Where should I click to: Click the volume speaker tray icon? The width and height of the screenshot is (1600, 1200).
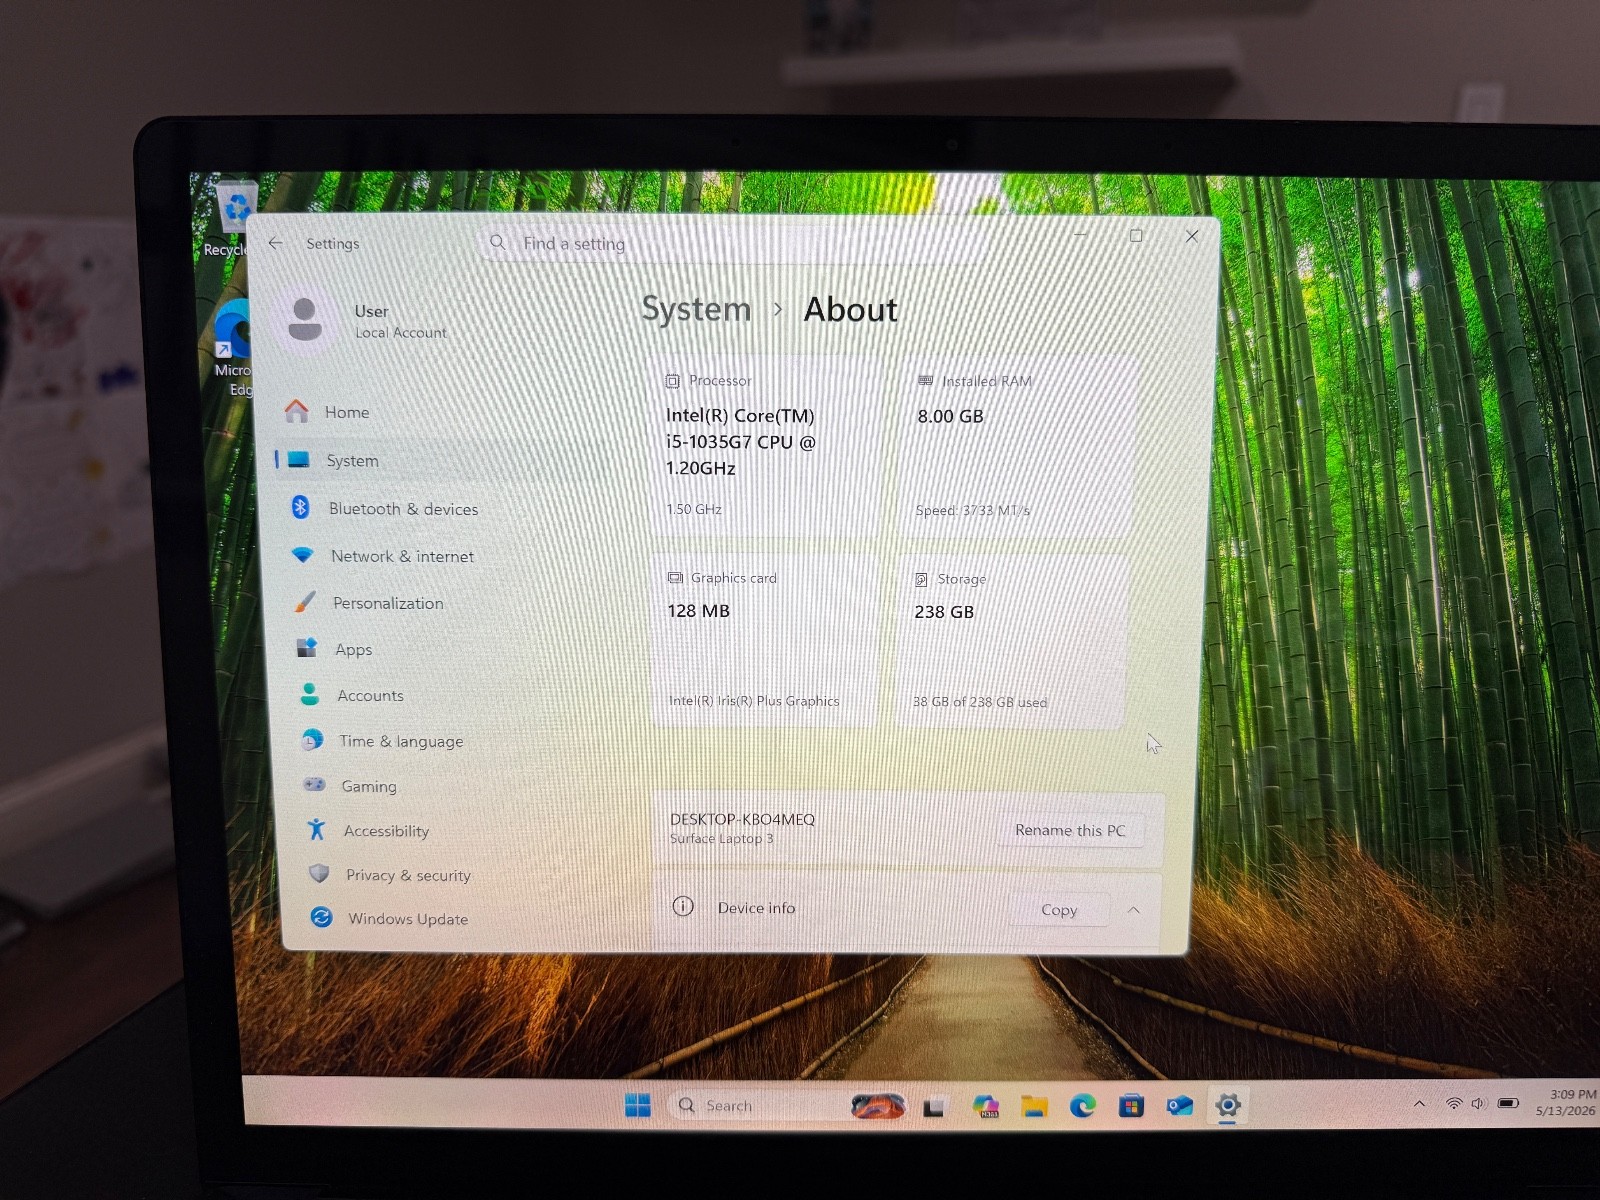point(1478,1103)
